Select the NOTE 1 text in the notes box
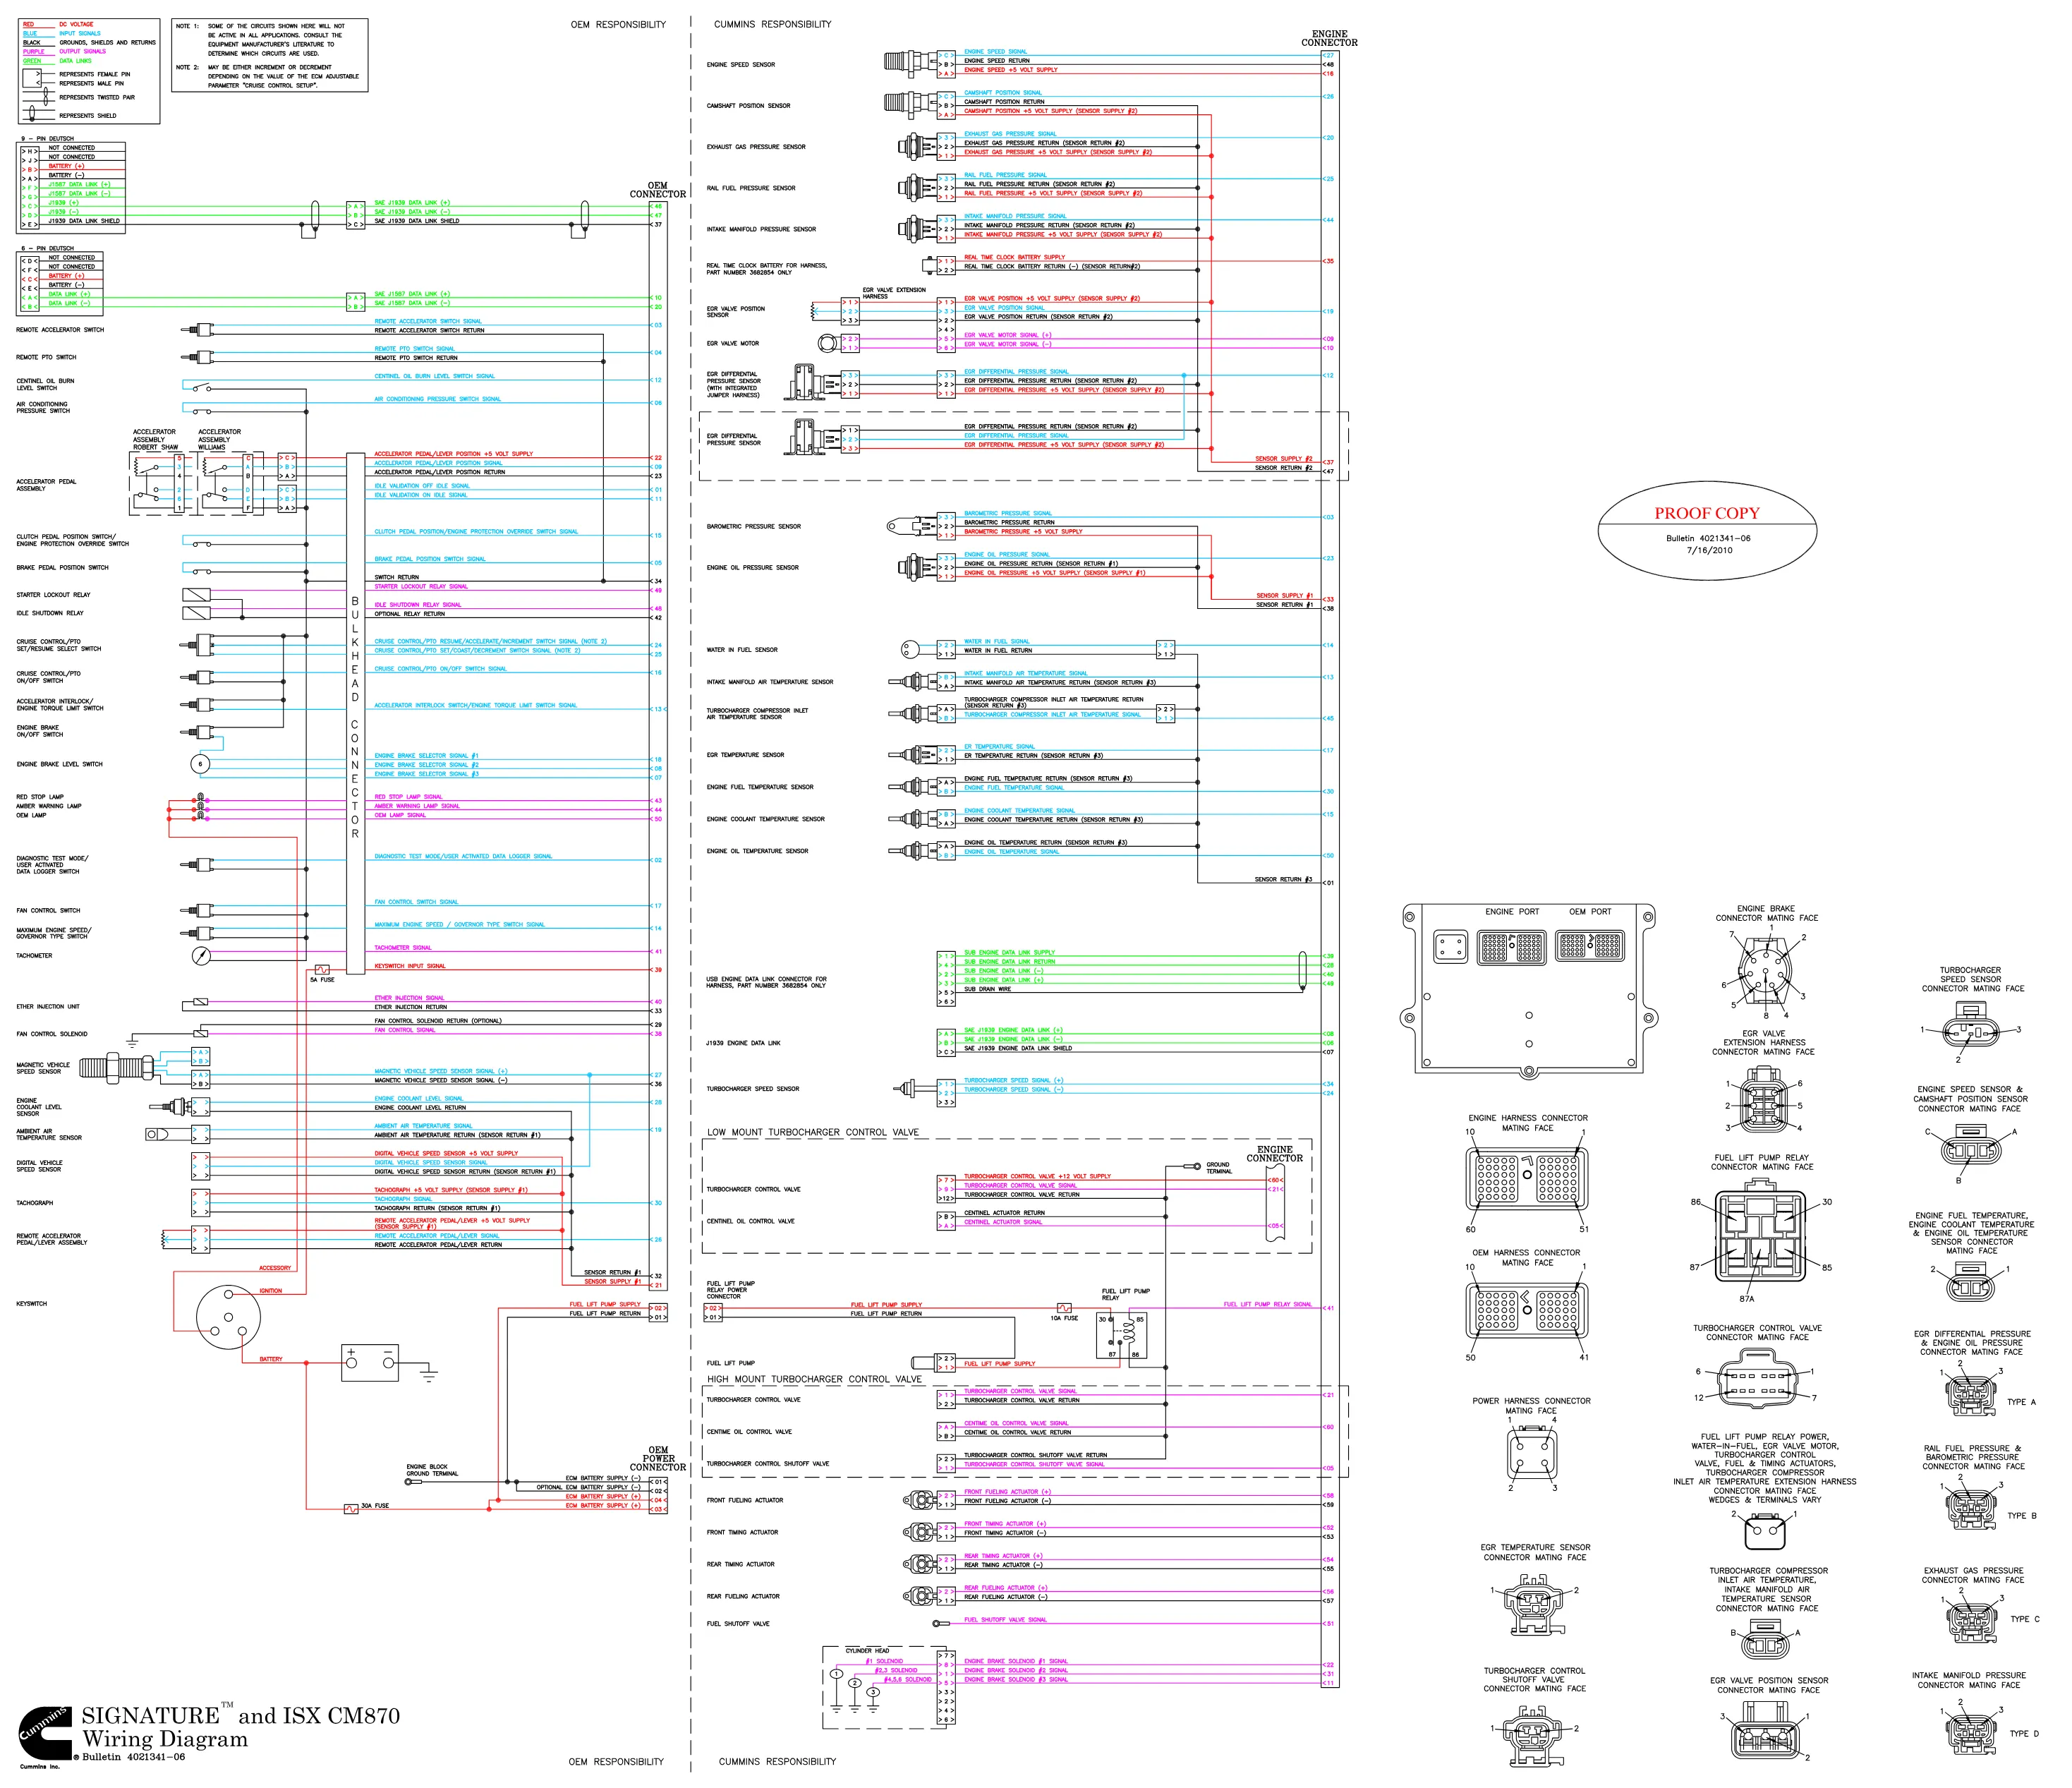Viewport: 2072px width, 1788px height. [262, 40]
